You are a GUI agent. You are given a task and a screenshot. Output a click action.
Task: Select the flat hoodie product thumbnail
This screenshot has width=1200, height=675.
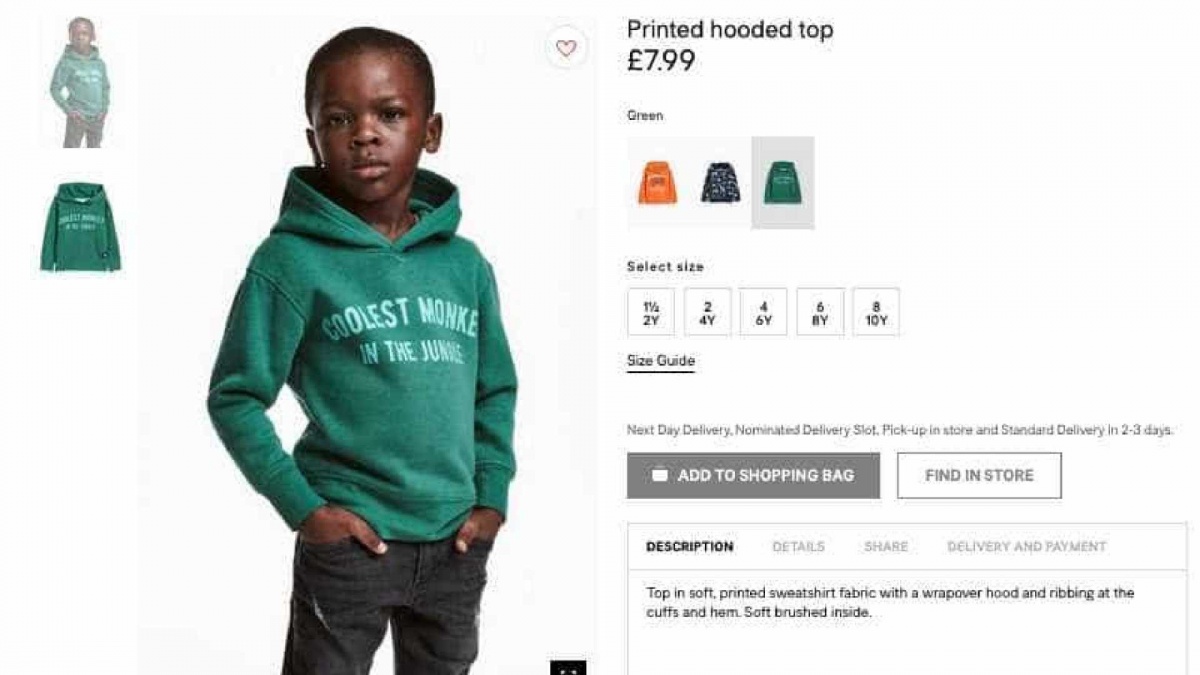tap(80, 227)
